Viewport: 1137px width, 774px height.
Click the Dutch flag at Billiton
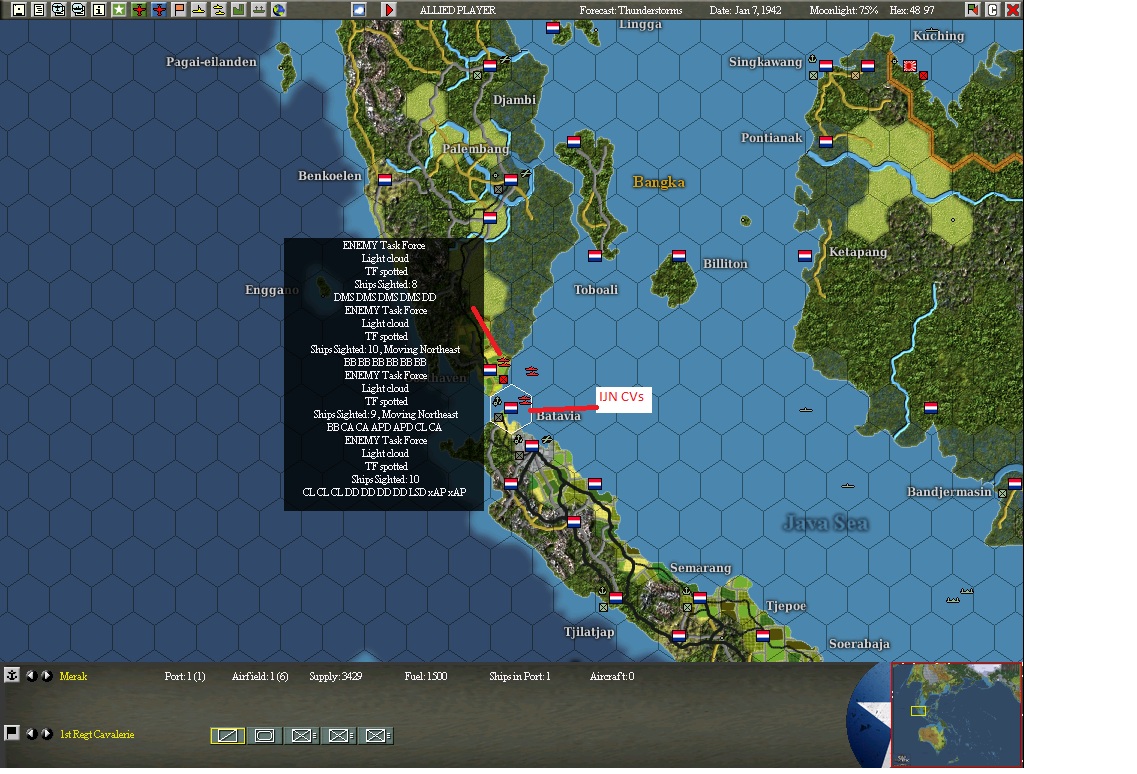679,255
